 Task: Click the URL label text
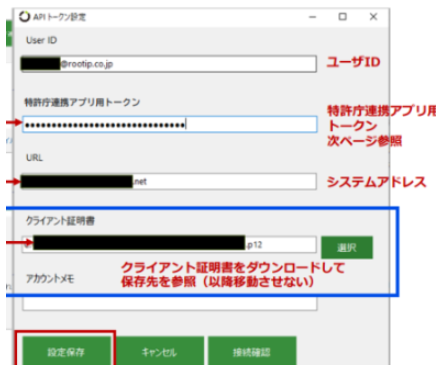34,158
